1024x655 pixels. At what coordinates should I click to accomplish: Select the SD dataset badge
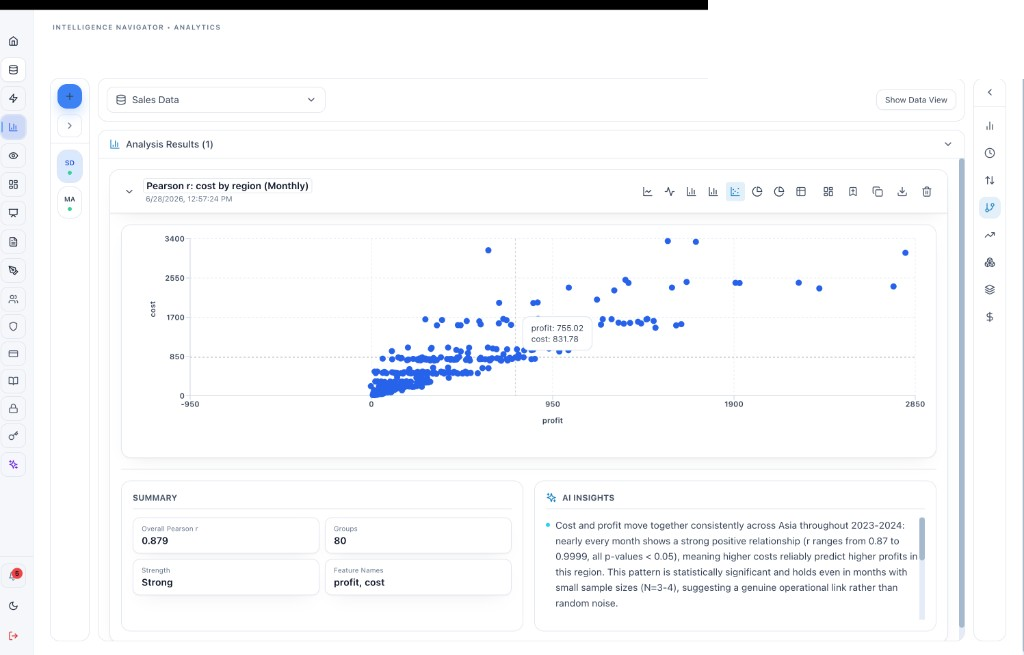(69, 167)
